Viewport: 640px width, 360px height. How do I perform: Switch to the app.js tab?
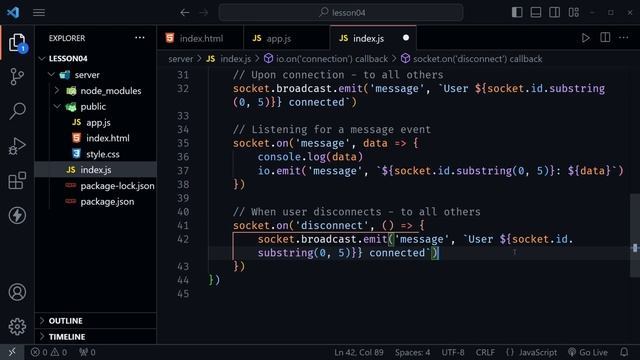[x=287, y=38]
